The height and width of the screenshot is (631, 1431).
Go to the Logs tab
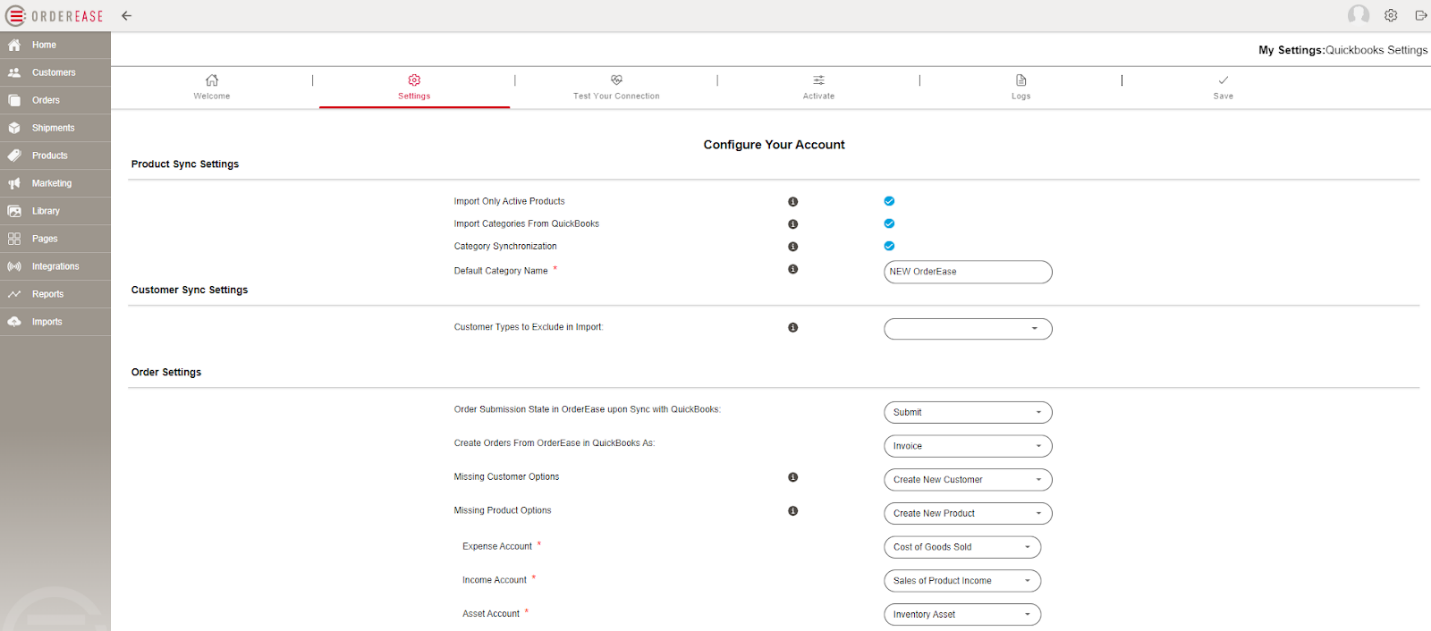pos(1020,87)
